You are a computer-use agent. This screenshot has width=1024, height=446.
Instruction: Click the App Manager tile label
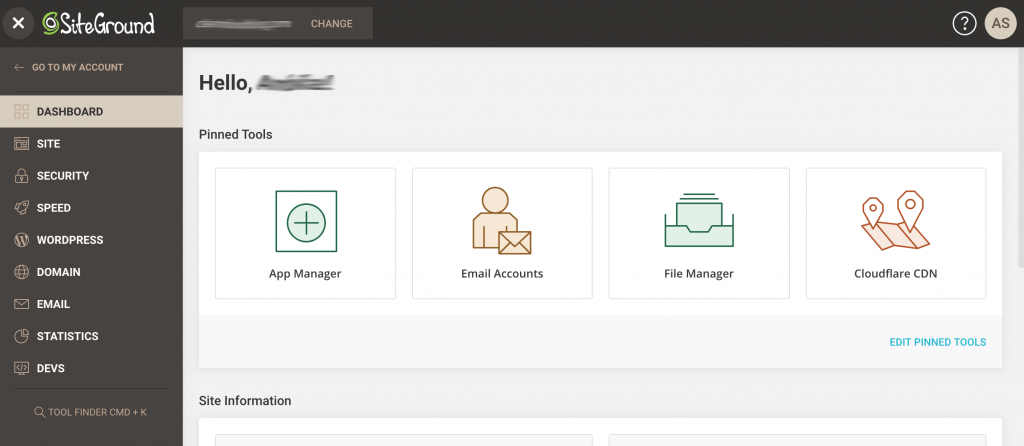pos(305,274)
